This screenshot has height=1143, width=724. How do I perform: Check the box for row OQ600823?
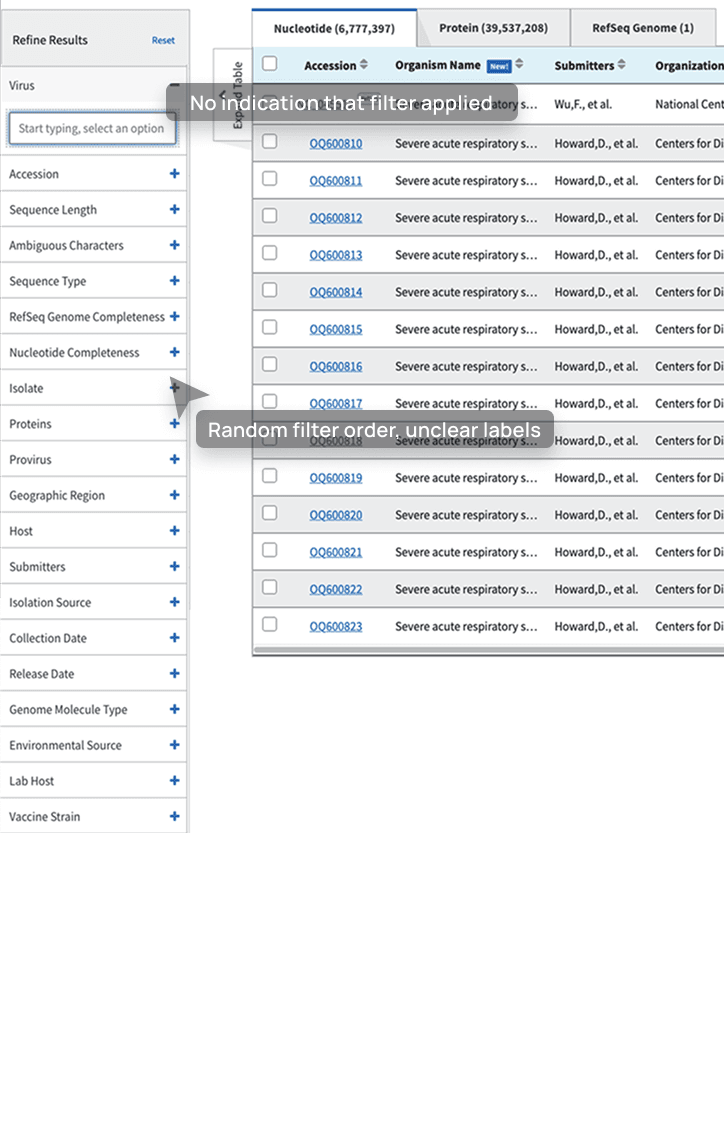point(270,625)
